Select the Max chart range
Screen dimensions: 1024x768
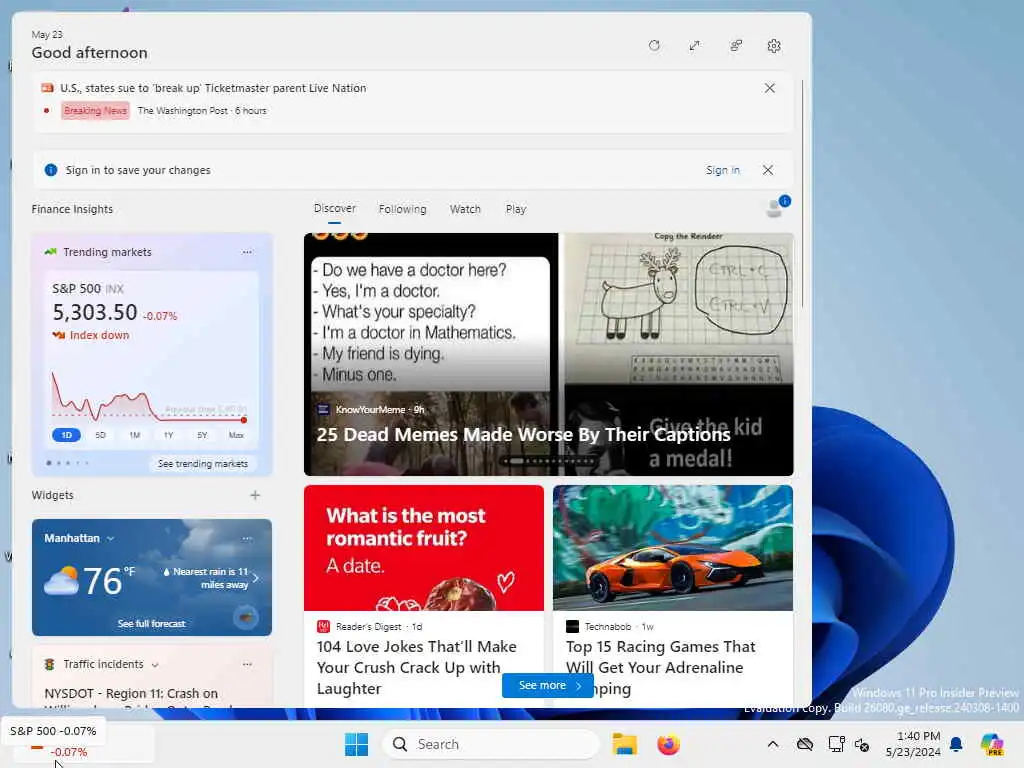point(236,435)
